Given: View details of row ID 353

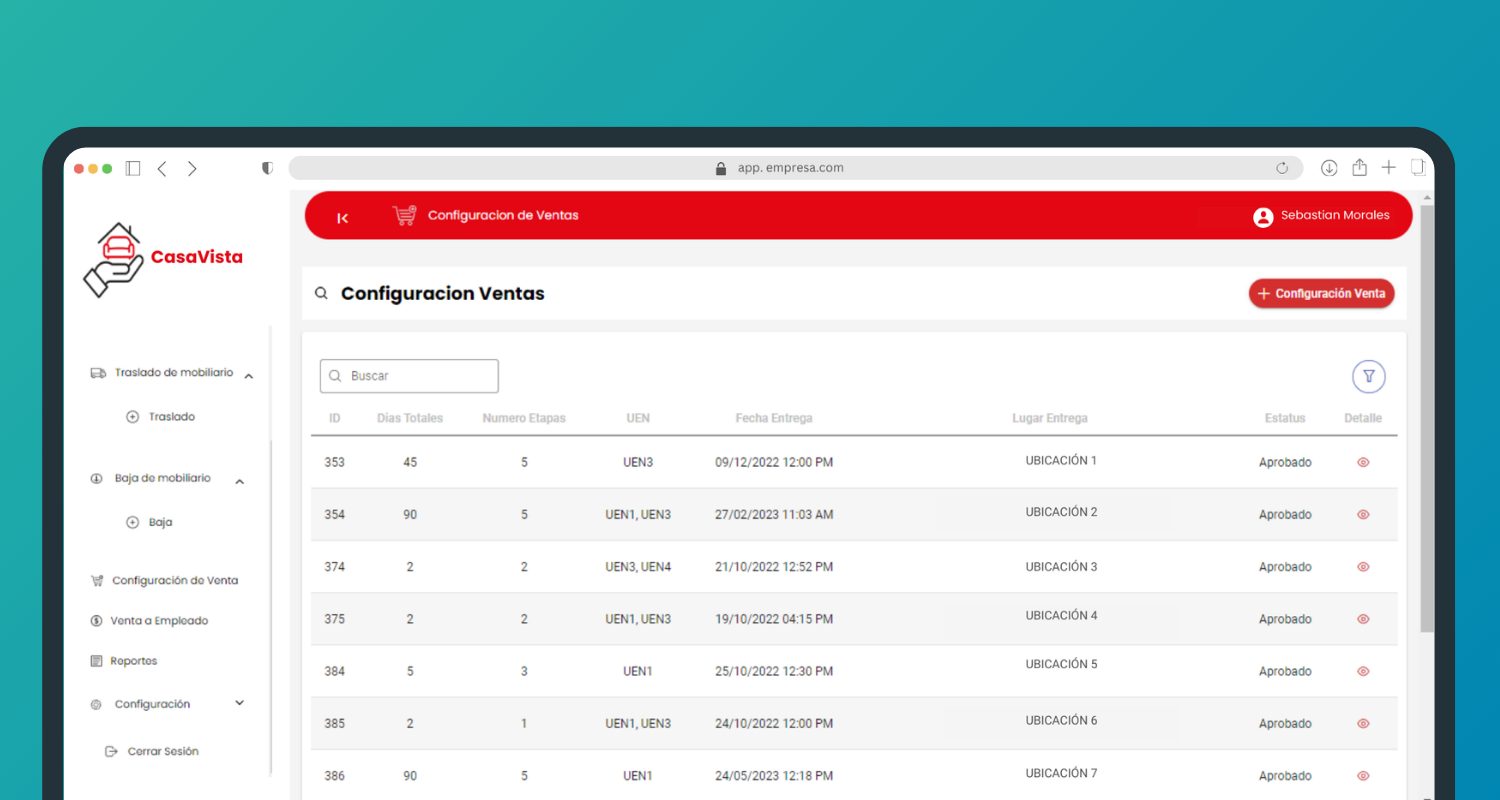Looking at the screenshot, I should (1363, 462).
